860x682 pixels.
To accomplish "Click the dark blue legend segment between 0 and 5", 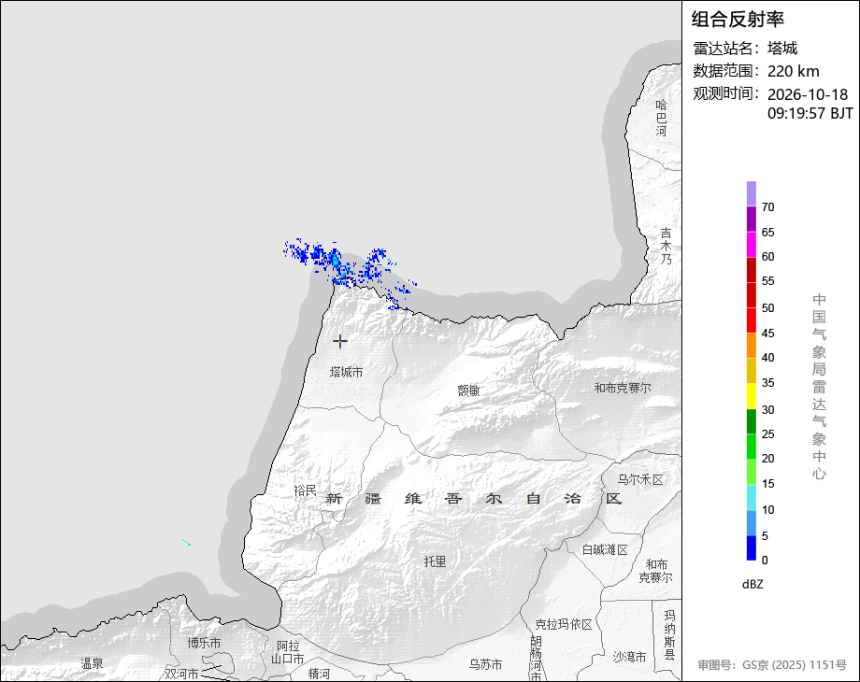I will point(751,548).
